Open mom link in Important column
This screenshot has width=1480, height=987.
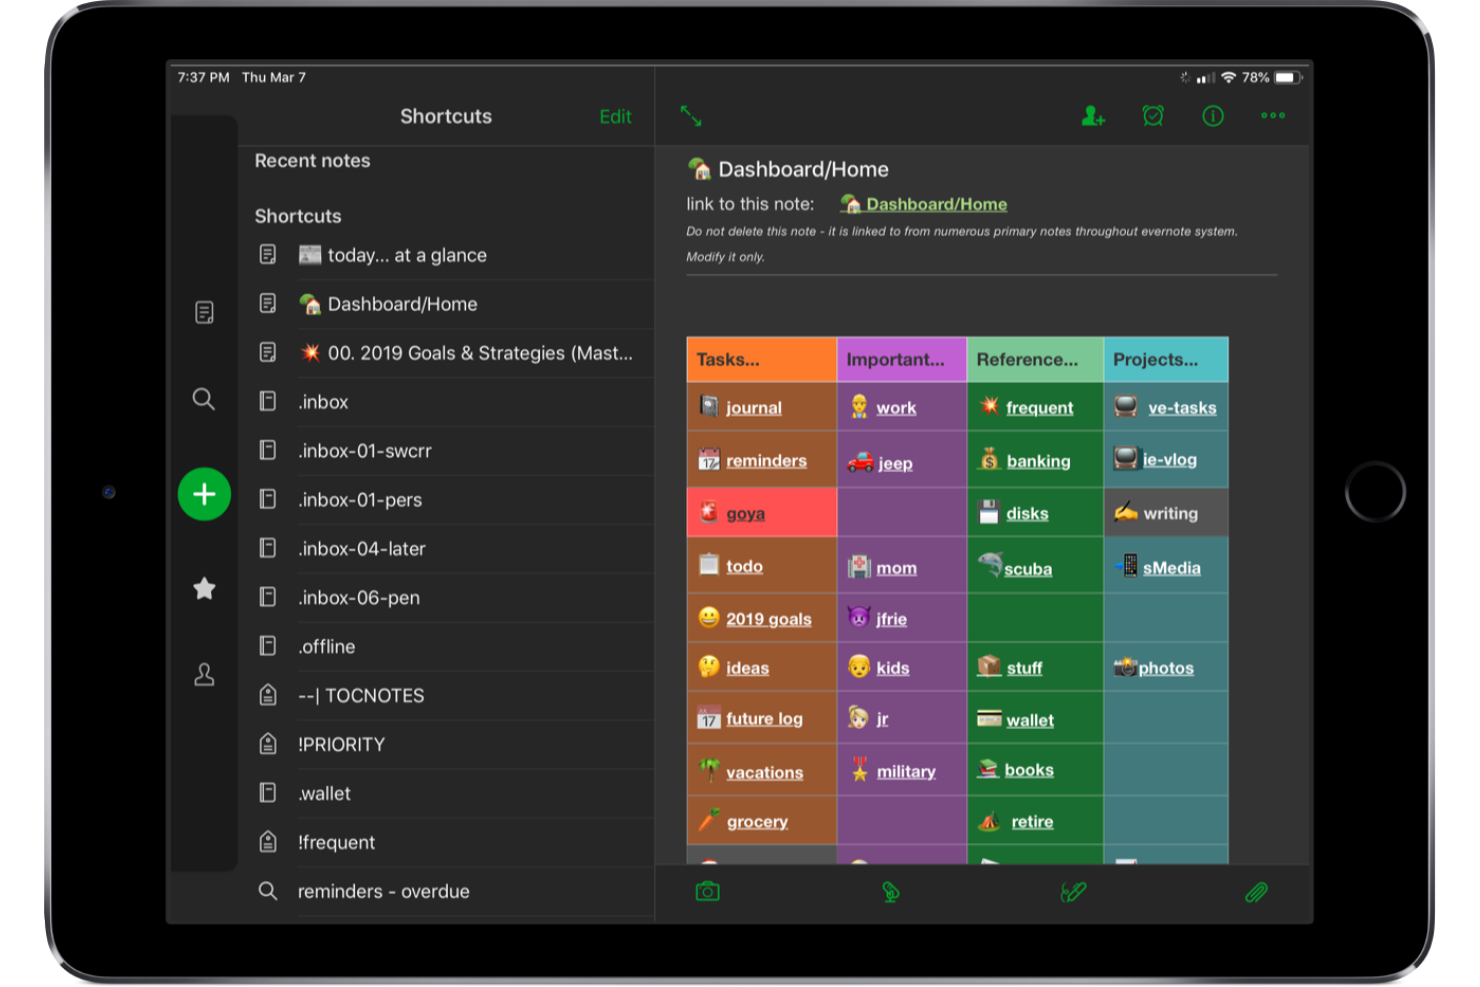point(896,568)
